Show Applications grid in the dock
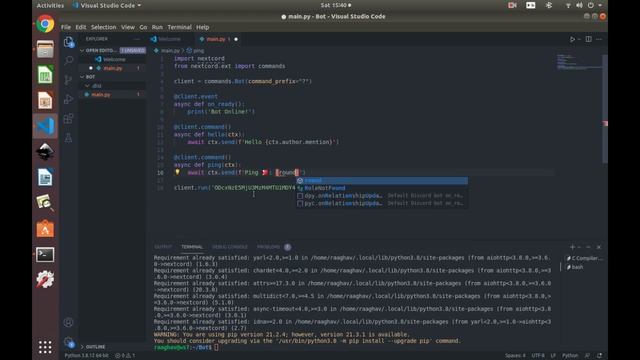The image size is (640, 360). tap(45, 347)
